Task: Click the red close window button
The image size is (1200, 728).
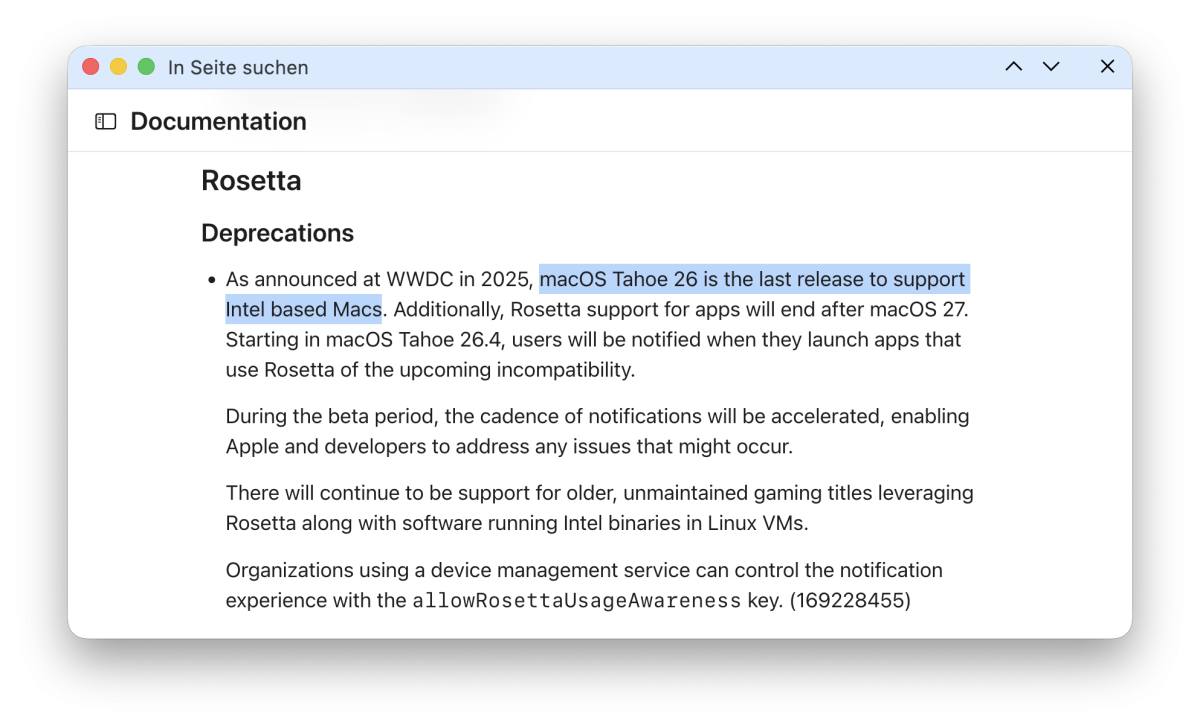Action: [x=91, y=67]
